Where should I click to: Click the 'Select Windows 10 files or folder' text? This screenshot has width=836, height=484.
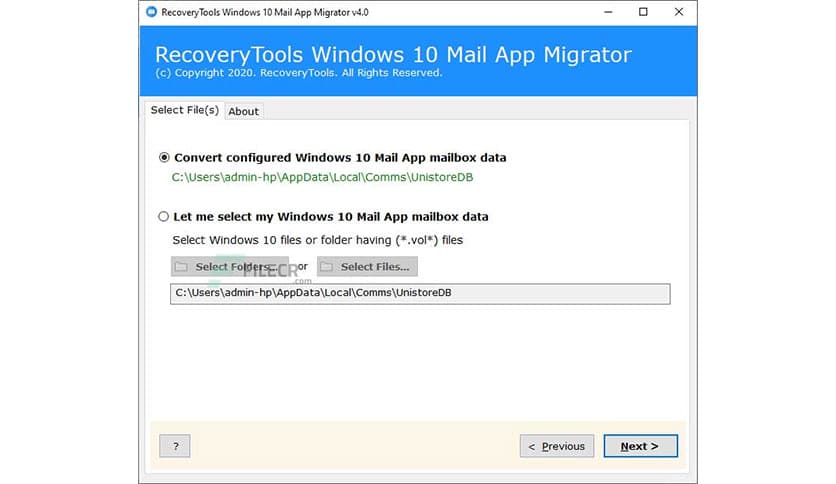318,240
